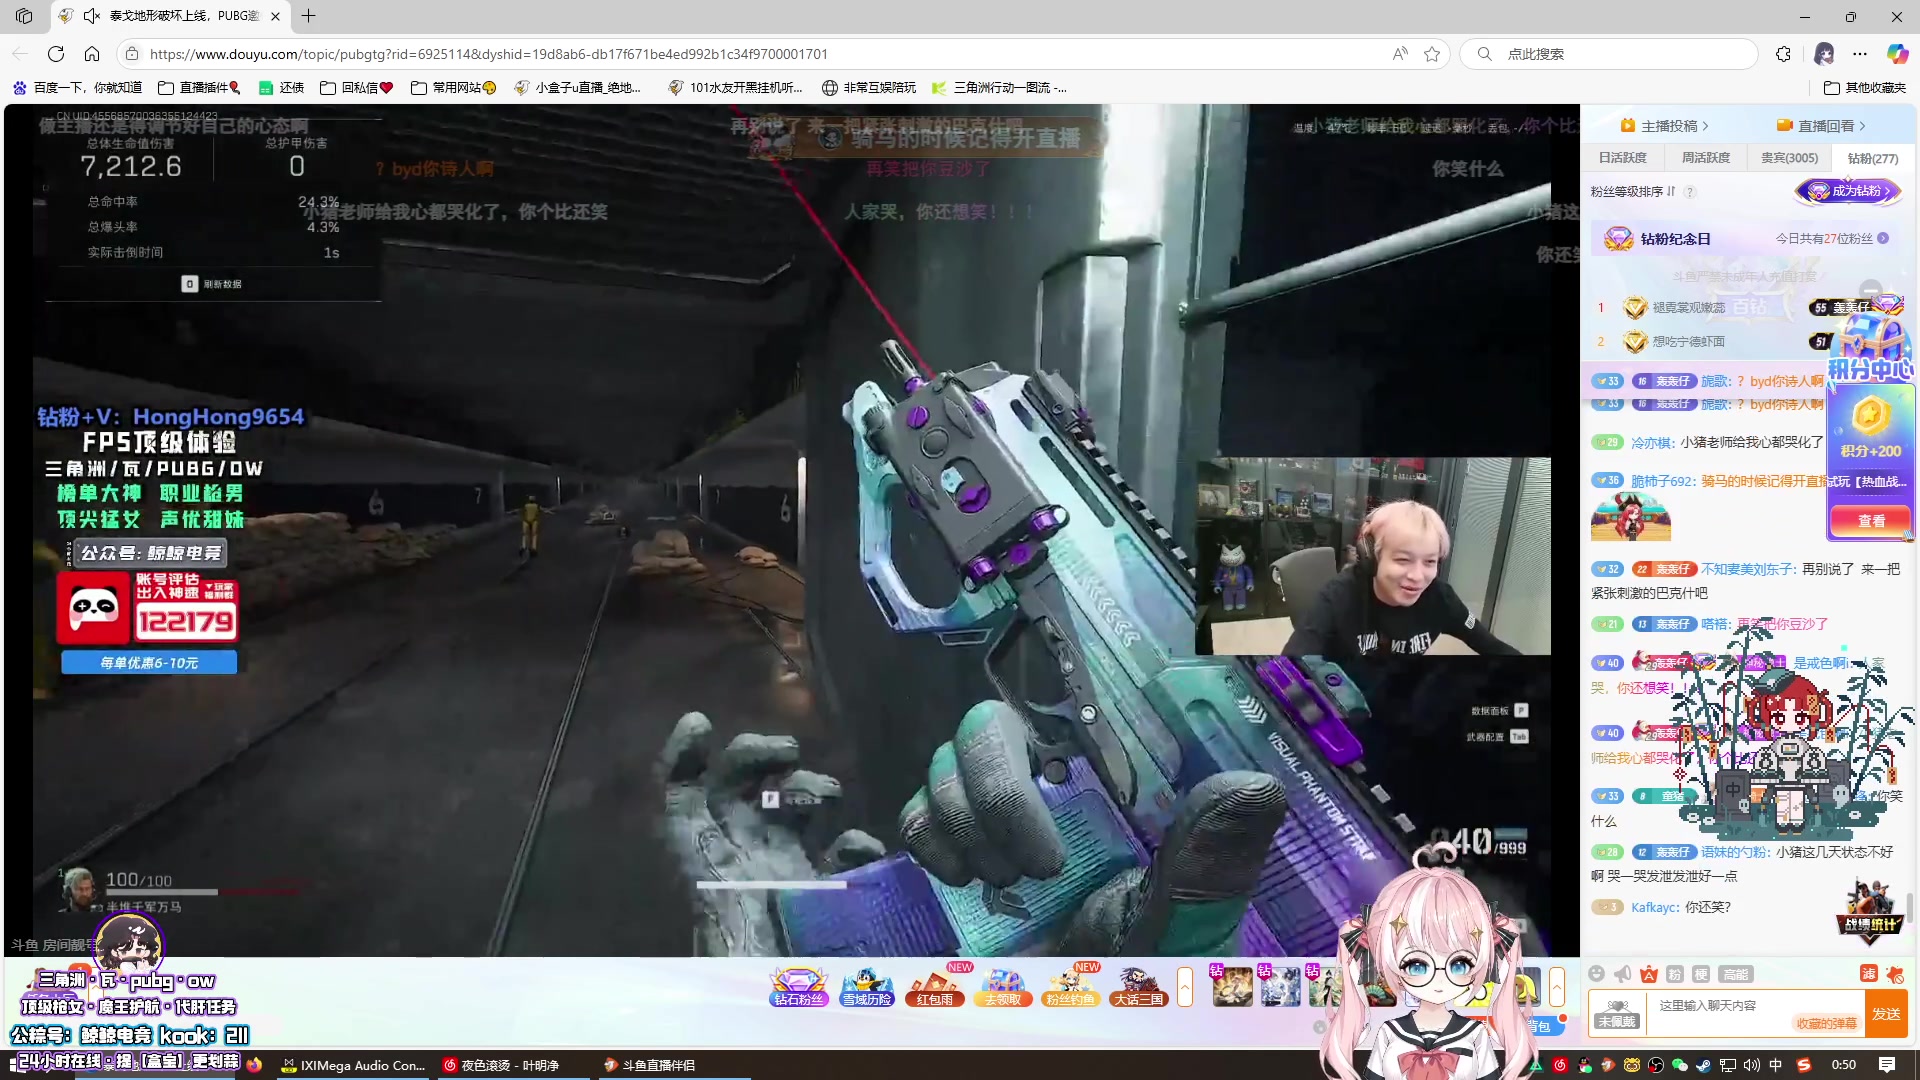Click the 高能 danmaku option
This screenshot has width=1920, height=1080.
point(1735,974)
